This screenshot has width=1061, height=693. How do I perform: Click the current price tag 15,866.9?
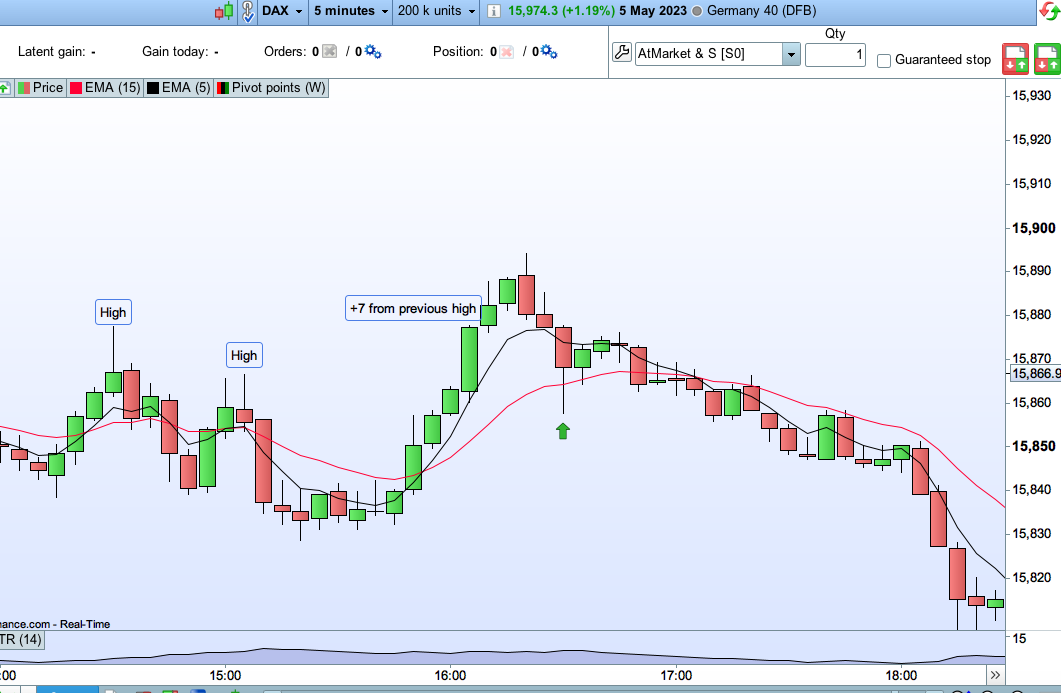tap(1035, 374)
